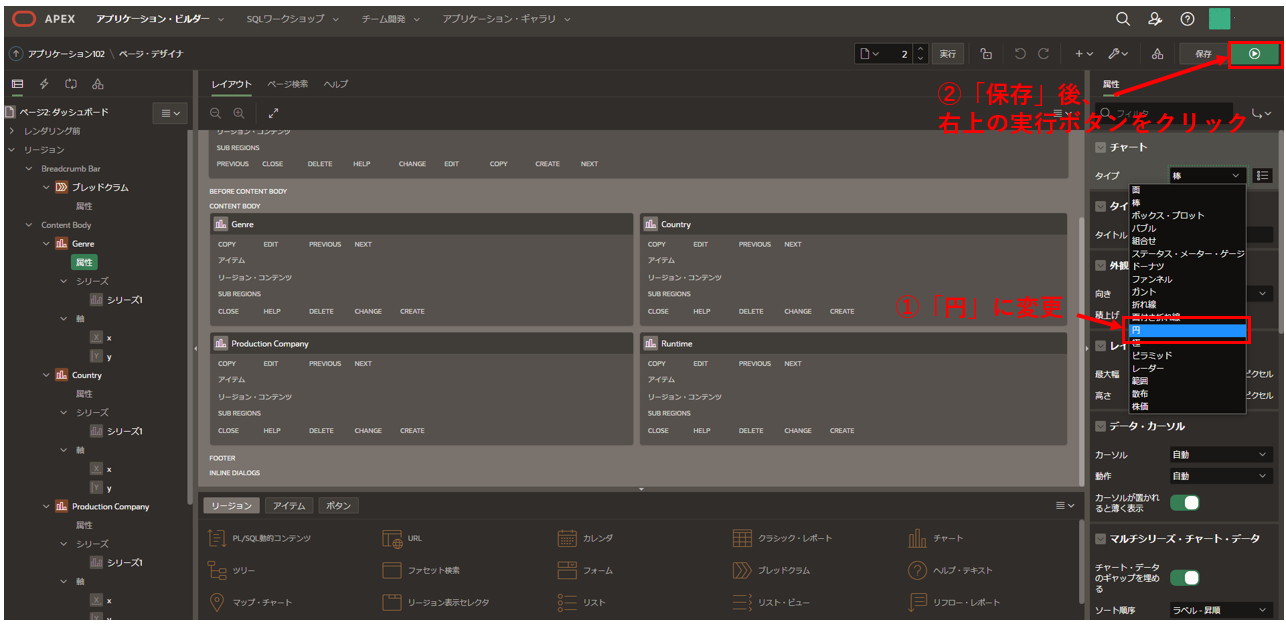The width and height of the screenshot is (1286, 624).
Task: Click the redo arrow icon
Action: coord(1042,53)
